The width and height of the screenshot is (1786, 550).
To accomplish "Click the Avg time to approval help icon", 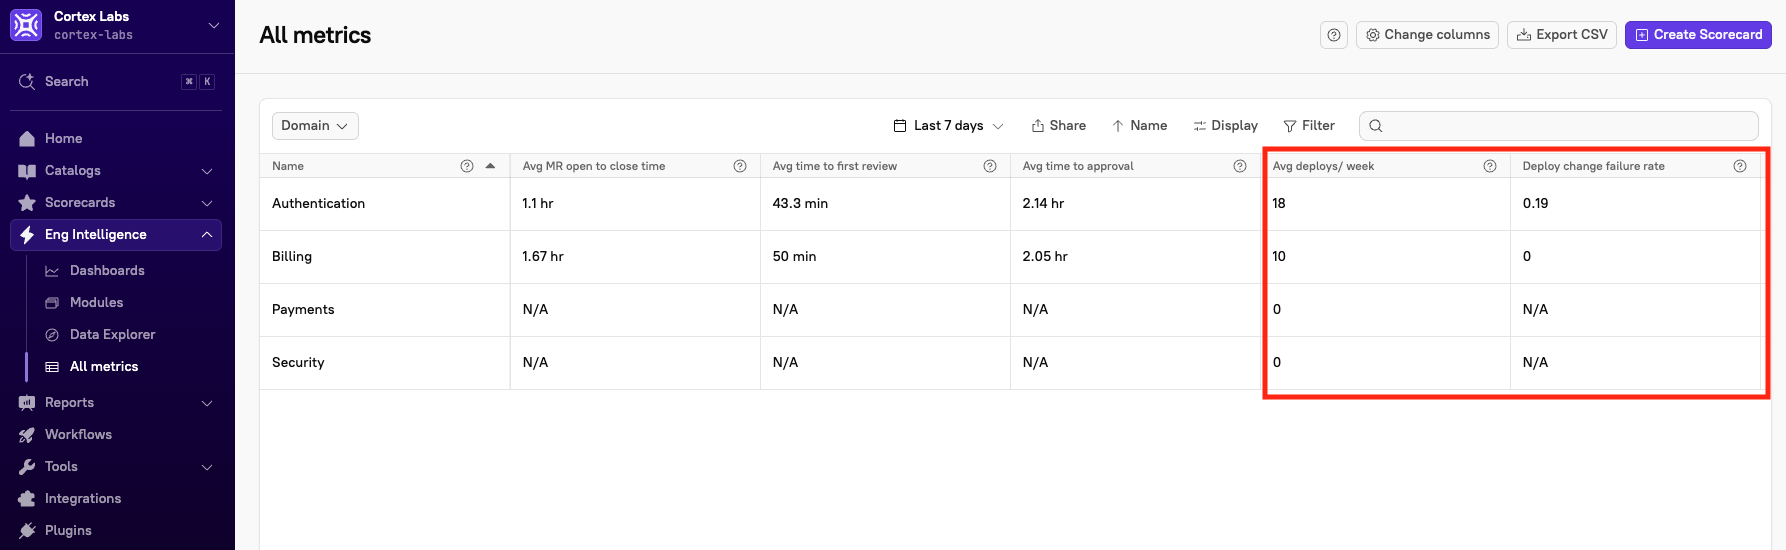I will [x=1240, y=166].
